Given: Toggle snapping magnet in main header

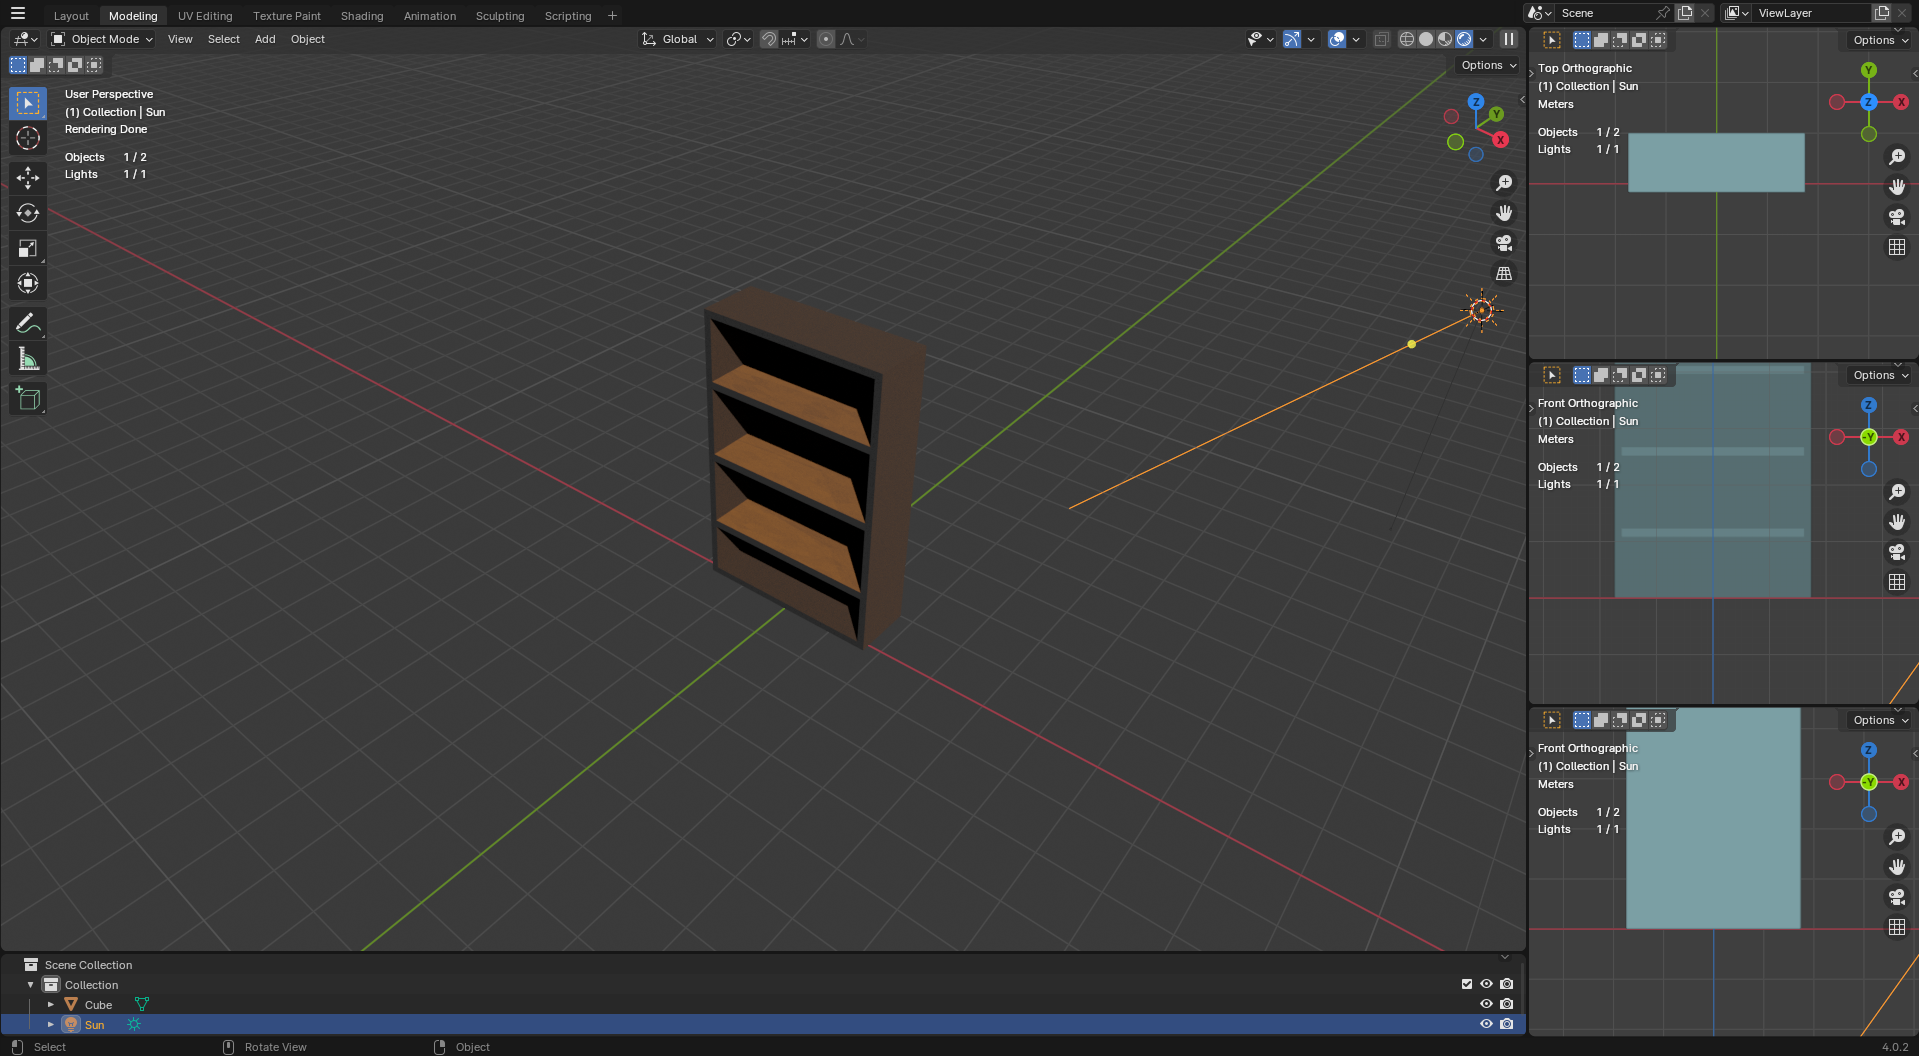Looking at the screenshot, I should (x=769, y=39).
